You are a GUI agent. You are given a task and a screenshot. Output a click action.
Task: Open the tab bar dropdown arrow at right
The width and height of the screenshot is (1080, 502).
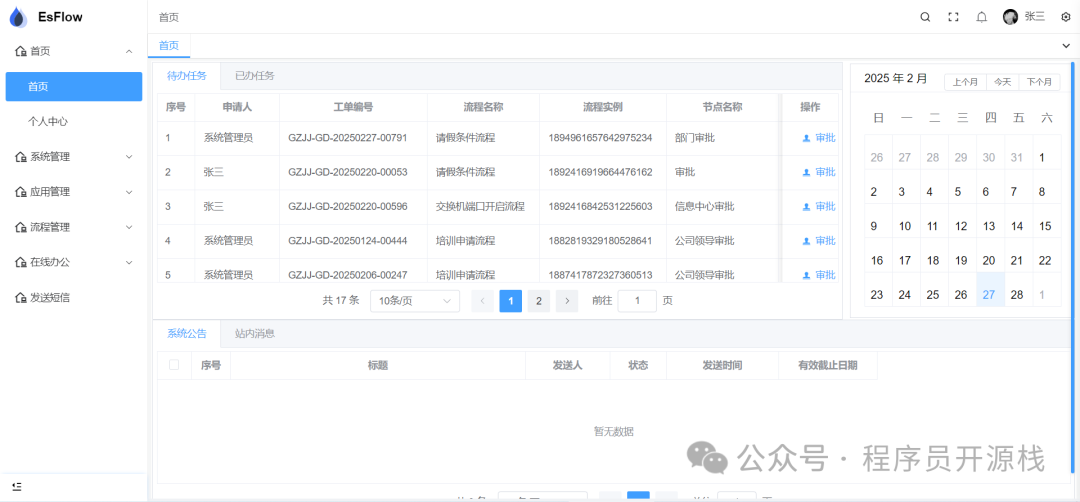tap(1067, 45)
